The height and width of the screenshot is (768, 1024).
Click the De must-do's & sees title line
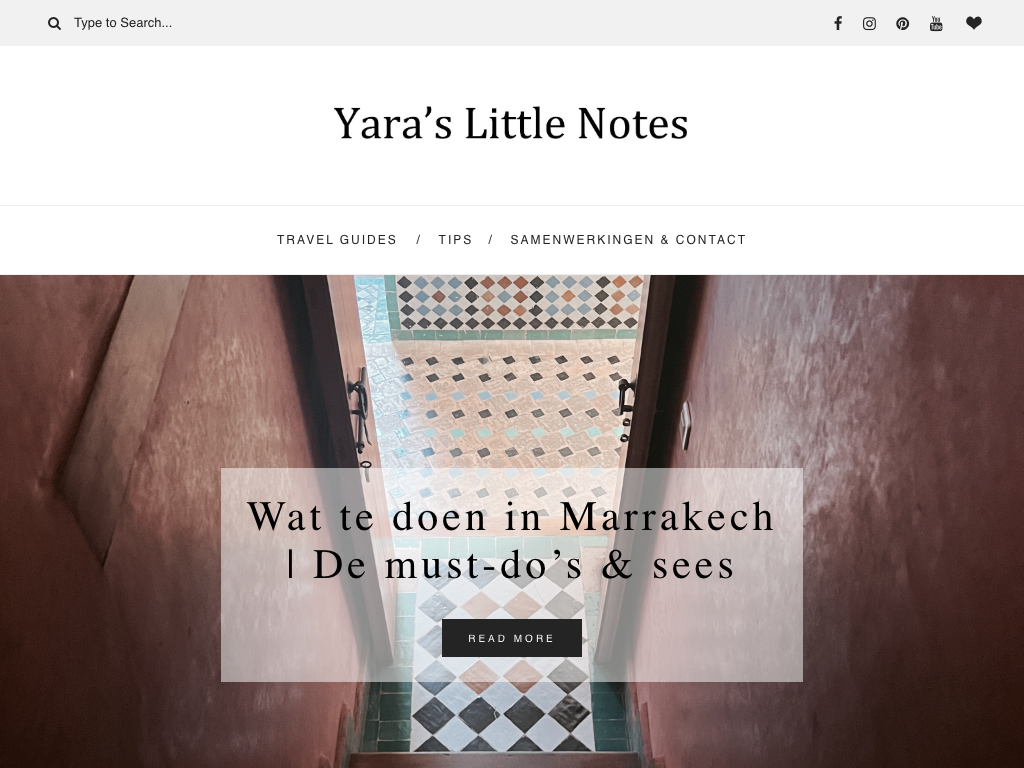[x=511, y=565]
